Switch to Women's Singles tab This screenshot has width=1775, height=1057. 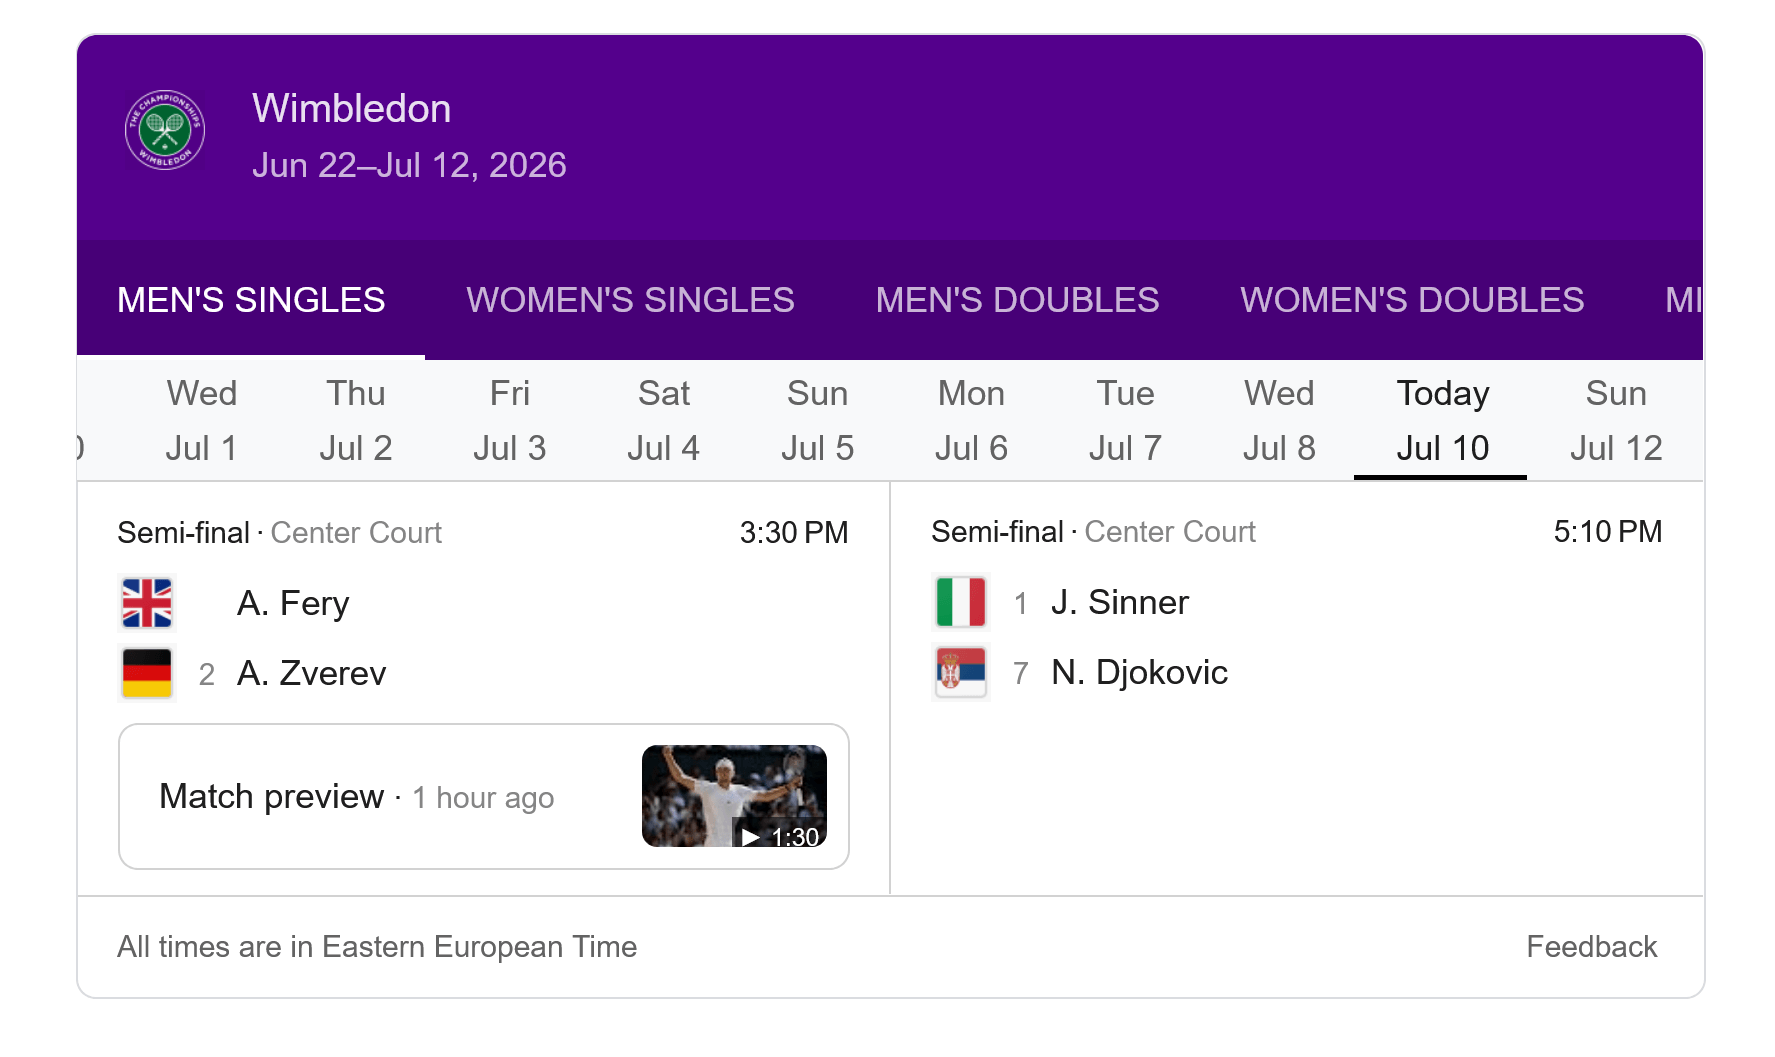(x=630, y=300)
